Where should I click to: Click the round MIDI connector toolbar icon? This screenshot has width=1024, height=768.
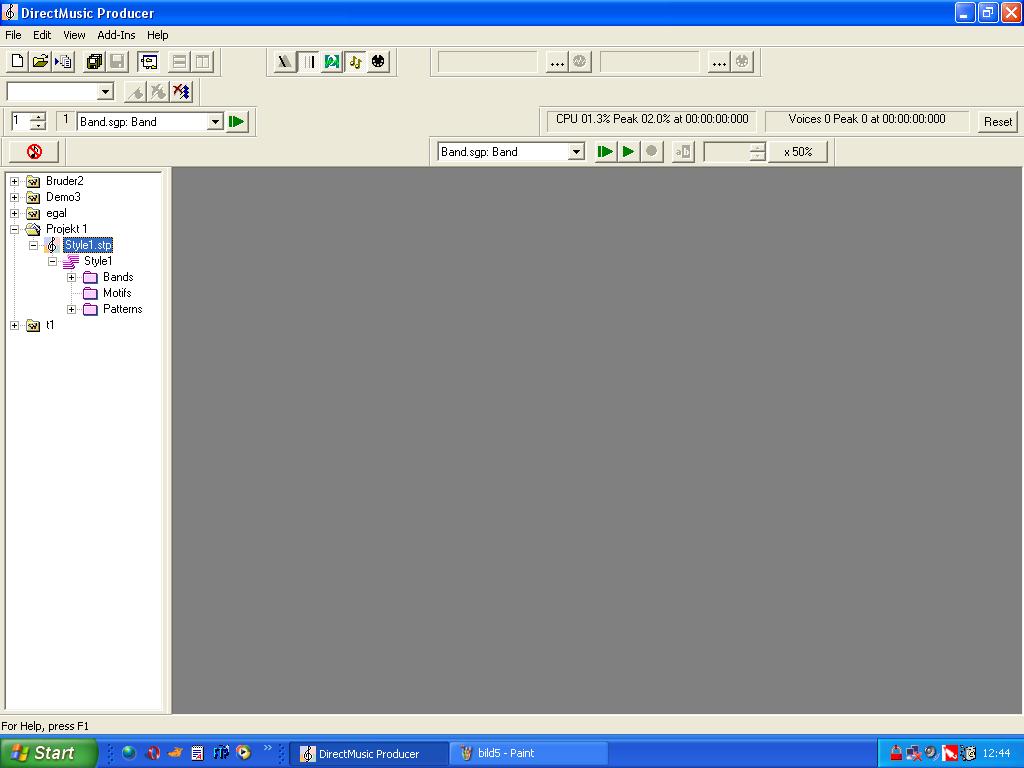378,62
